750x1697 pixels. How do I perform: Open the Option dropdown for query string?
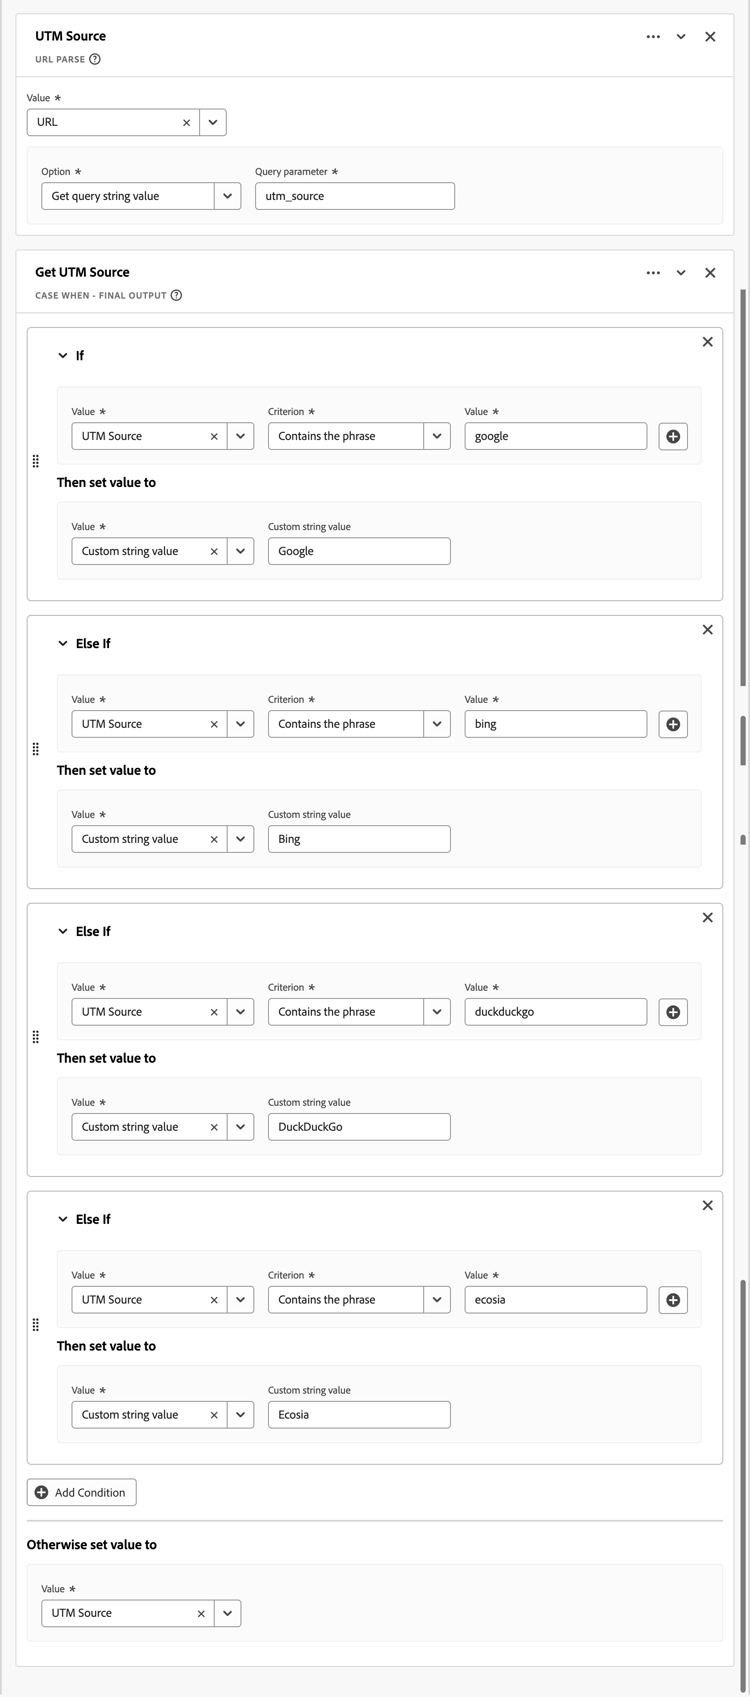point(227,196)
